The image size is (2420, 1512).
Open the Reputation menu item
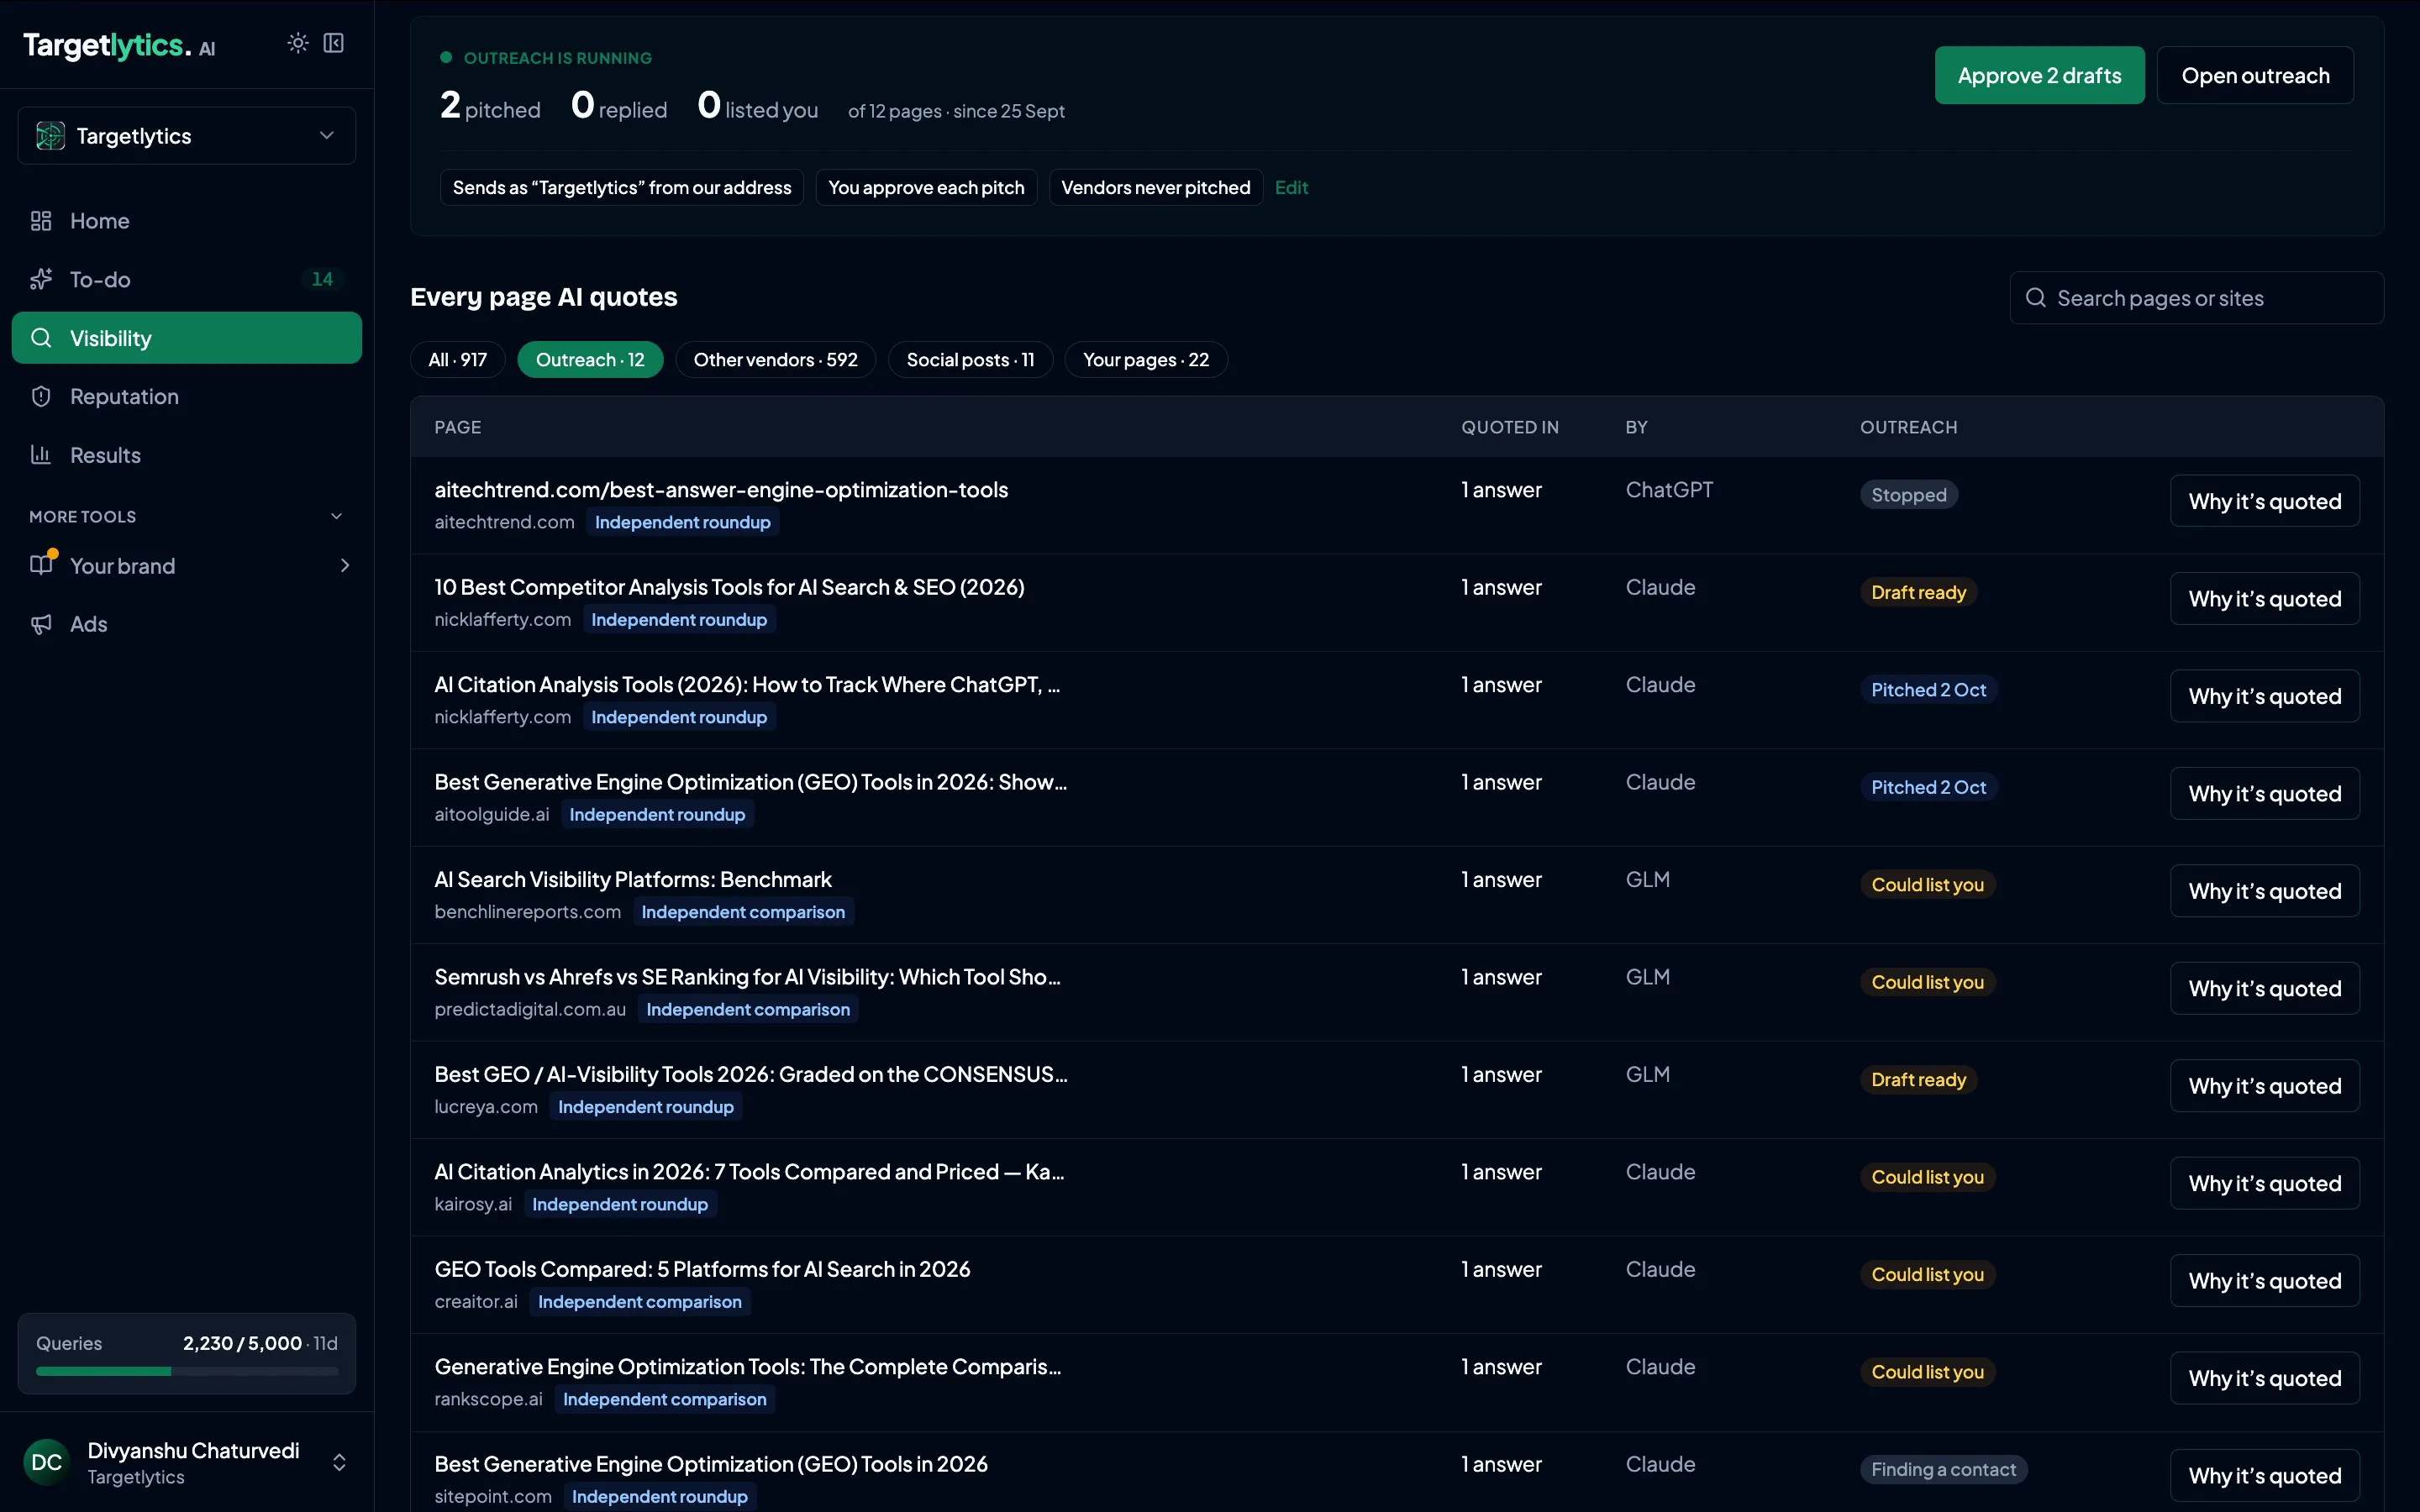(187, 397)
